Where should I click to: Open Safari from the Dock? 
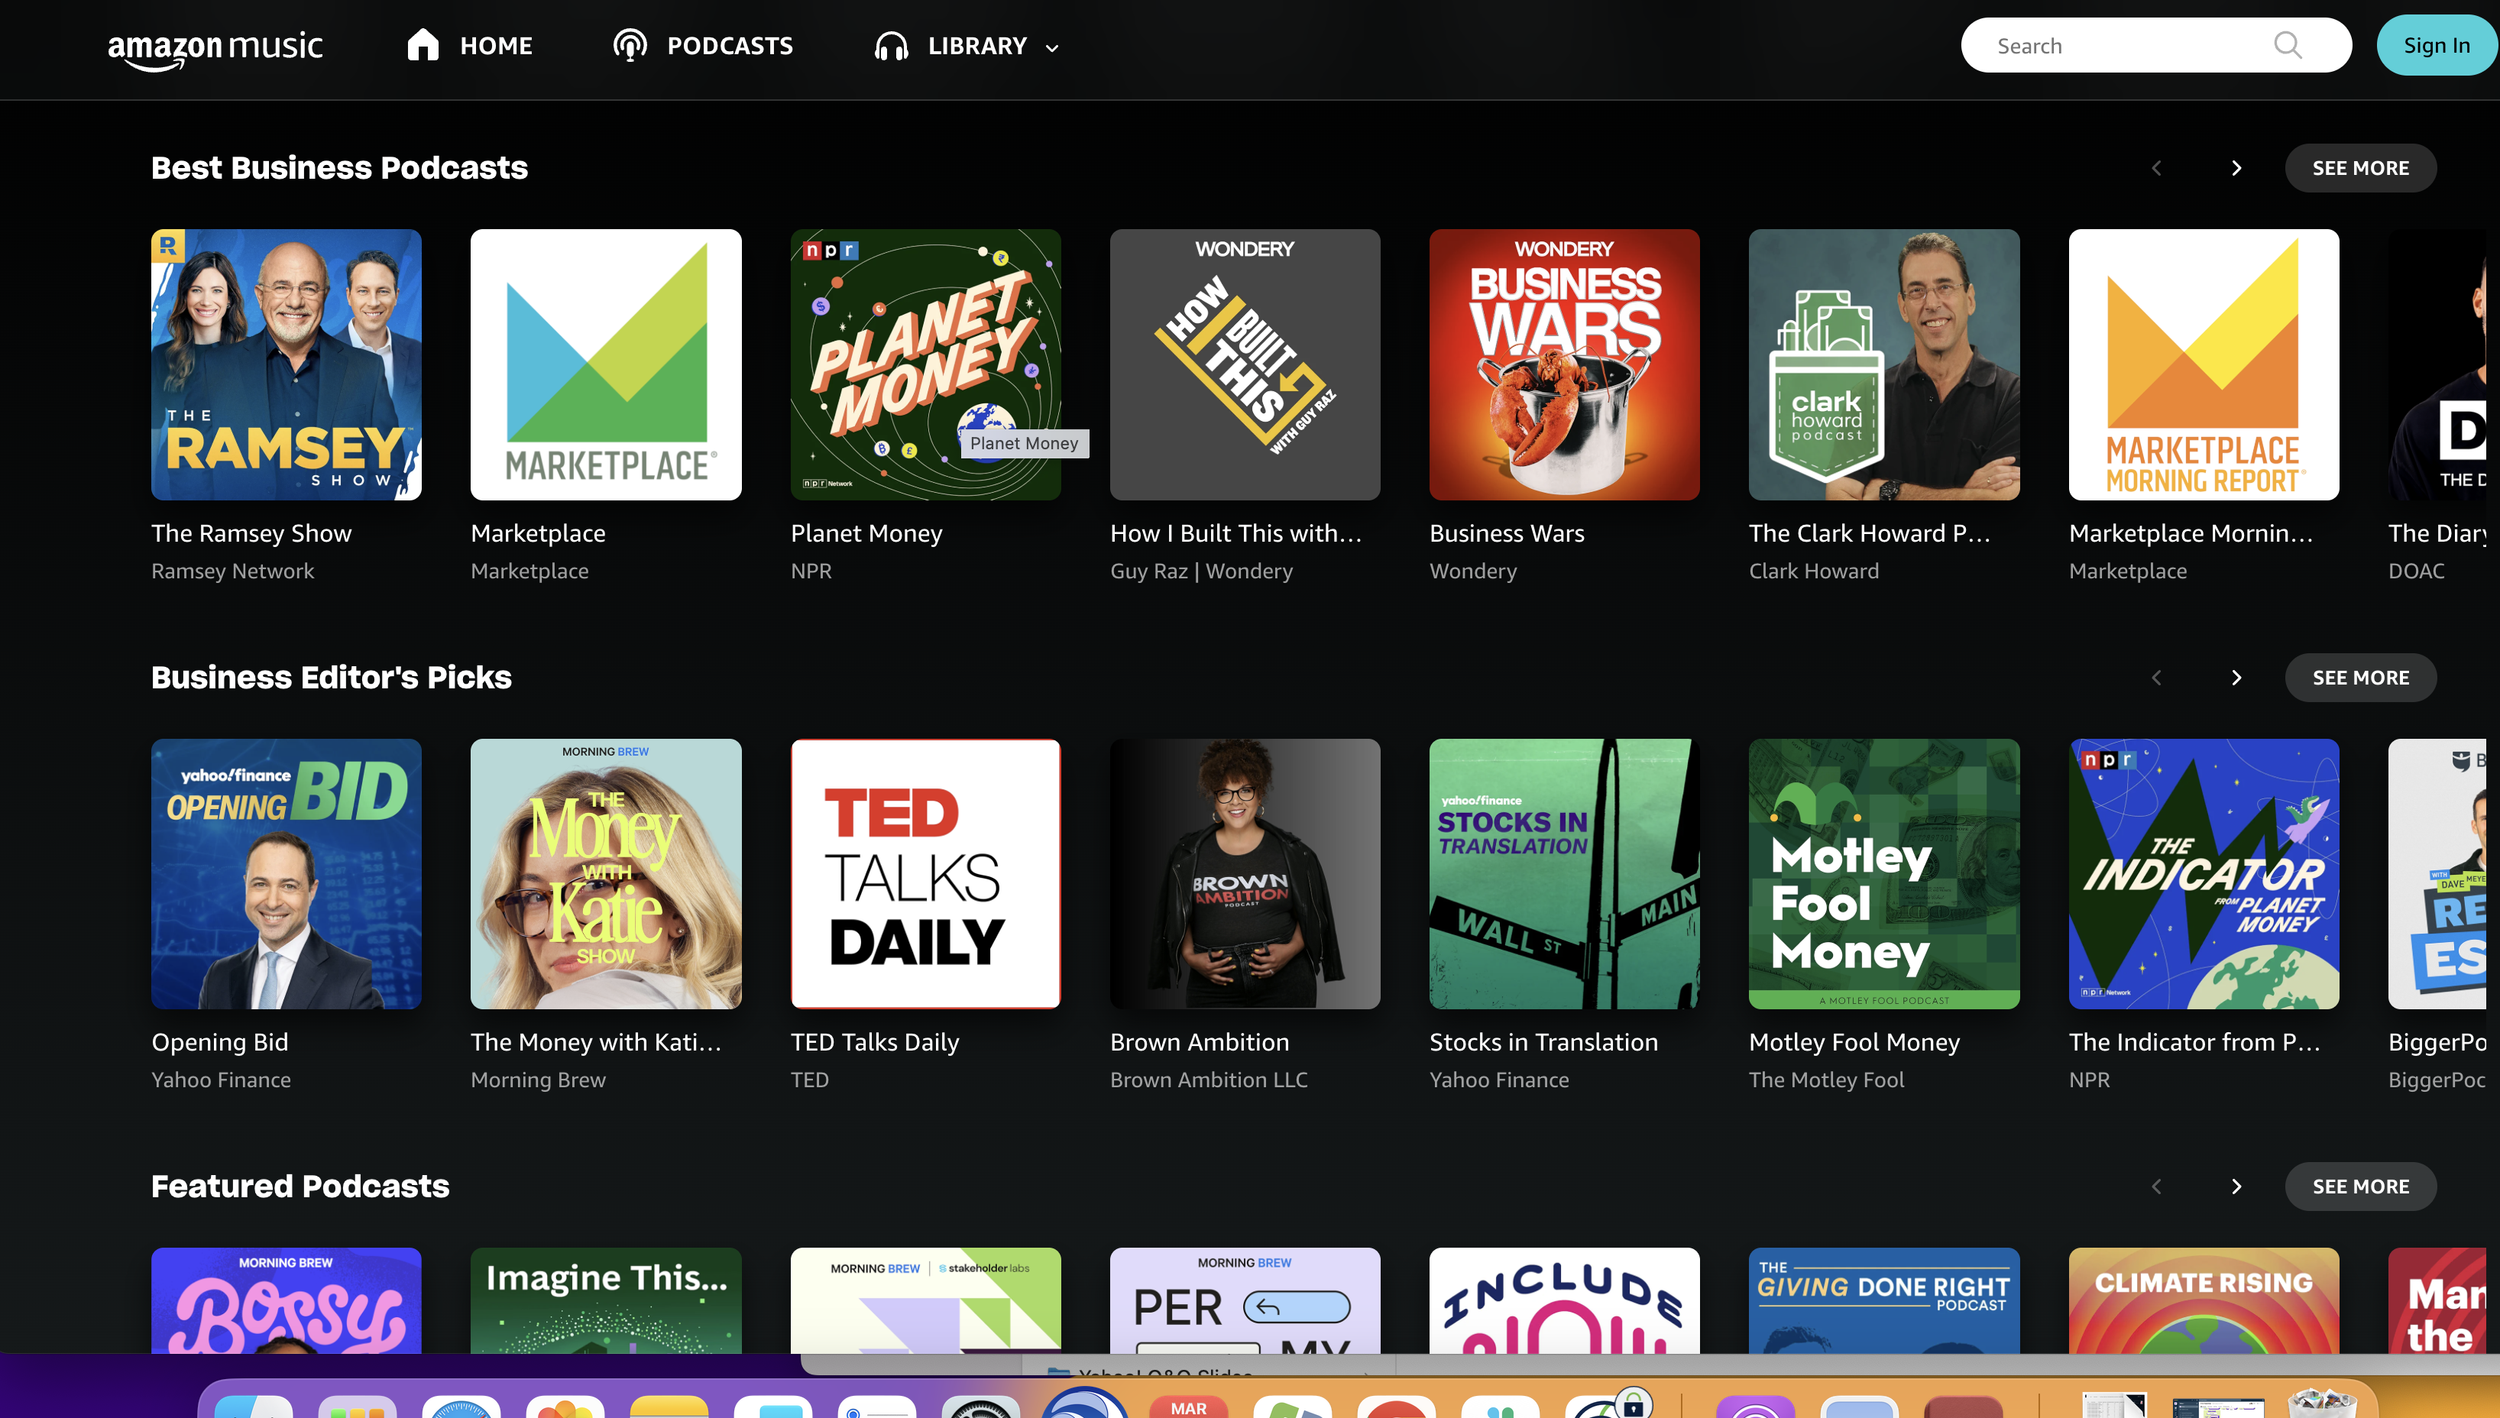[460, 1408]
